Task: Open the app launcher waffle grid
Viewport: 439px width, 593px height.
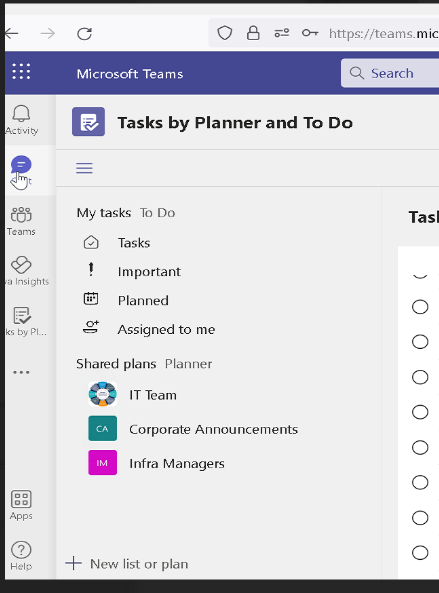Action: 21,71
